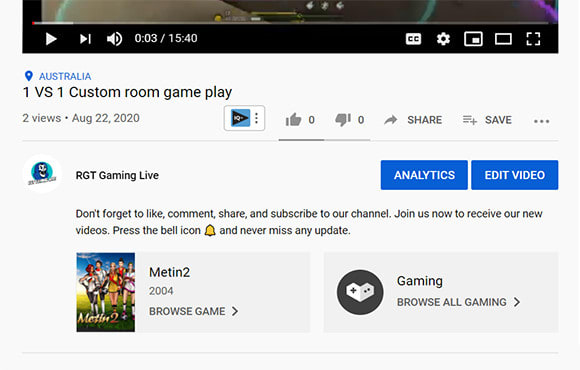
Task: Open more actions ellipsis menu
Action: 542,121
